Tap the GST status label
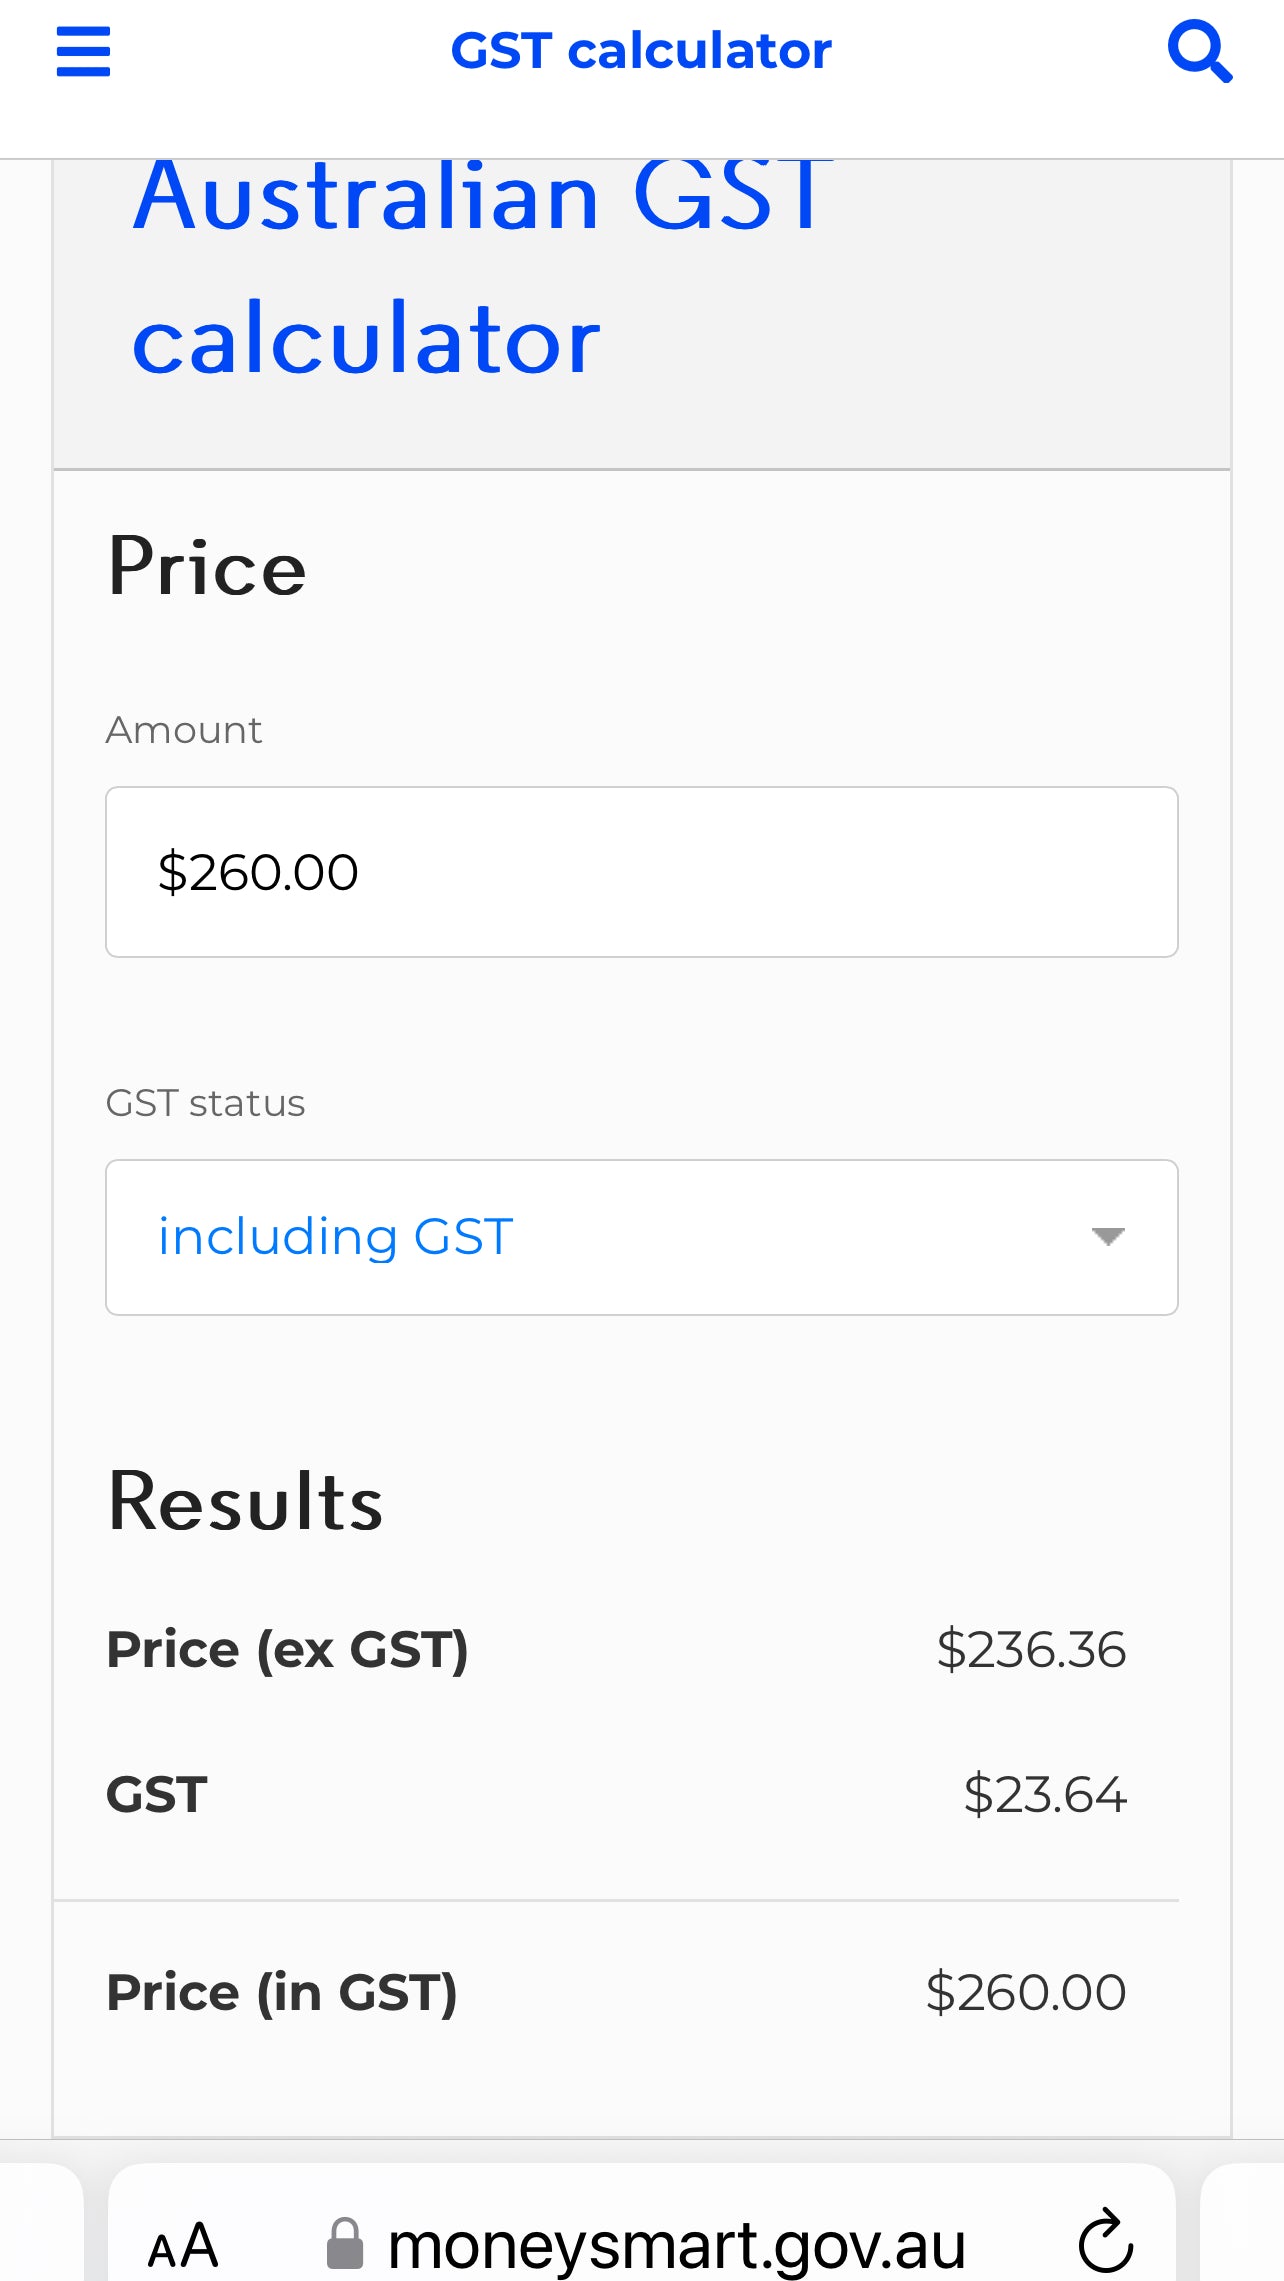1284x2281 pixels. (206, 1103)
